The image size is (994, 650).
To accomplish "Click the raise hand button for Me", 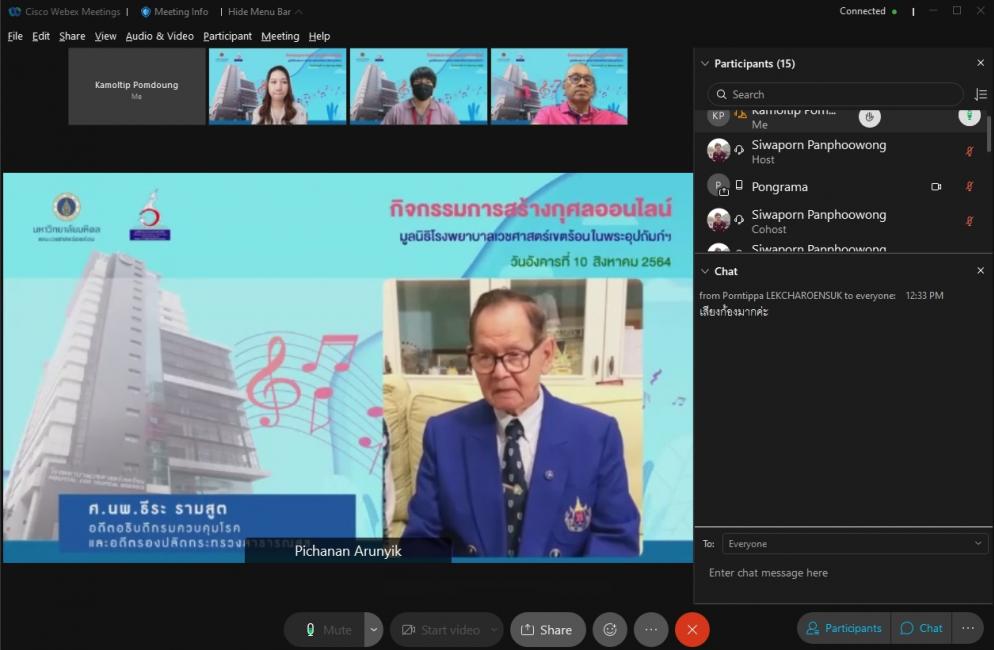I will (x=869, y=117).
